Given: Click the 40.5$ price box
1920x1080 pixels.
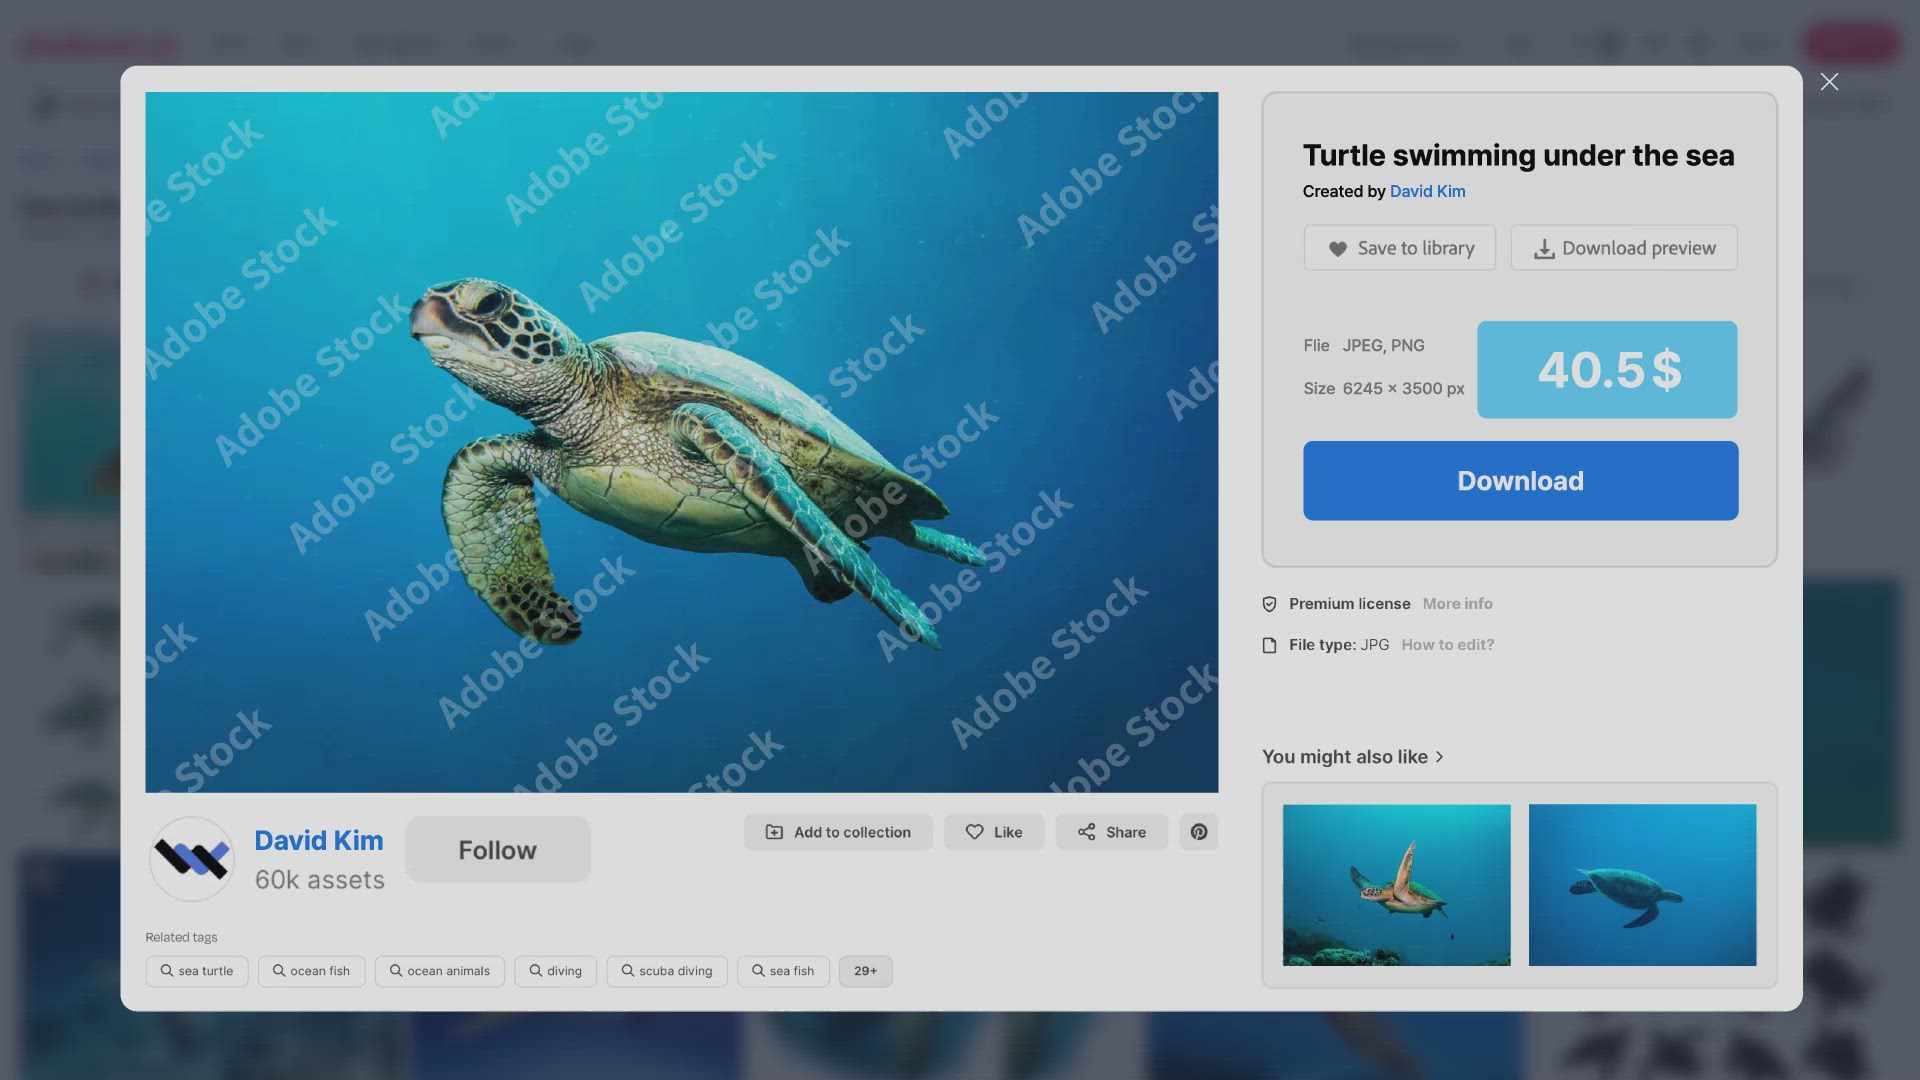Looking at the screenshot, I should coord(1607,370).
